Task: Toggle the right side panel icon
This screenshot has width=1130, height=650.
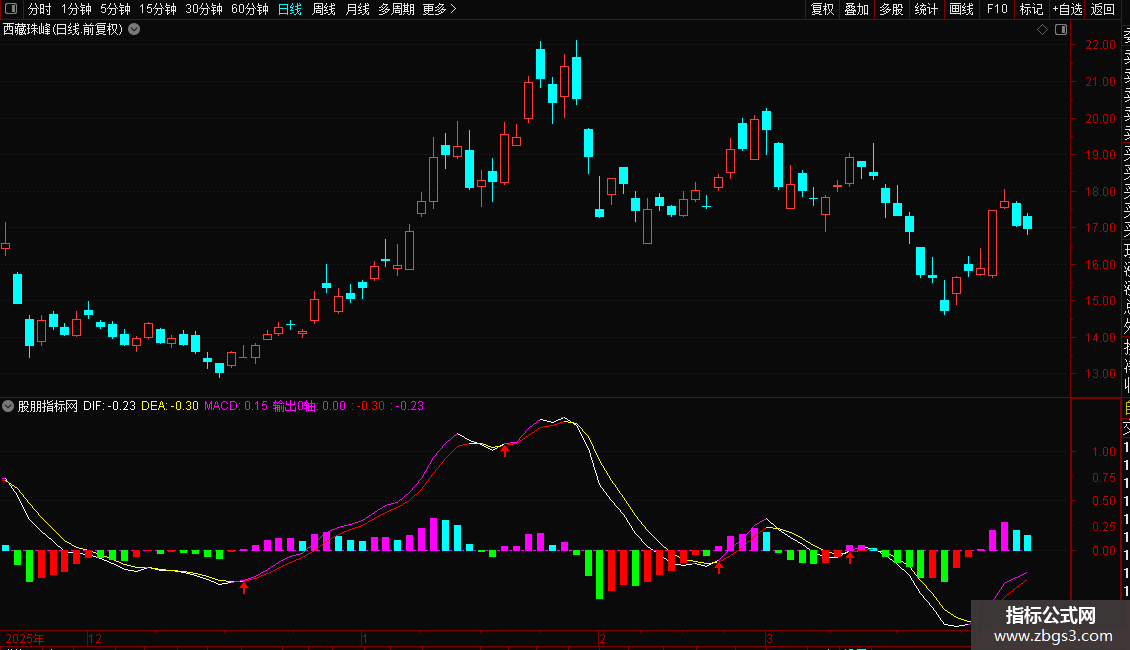Action: point(1061,30)
